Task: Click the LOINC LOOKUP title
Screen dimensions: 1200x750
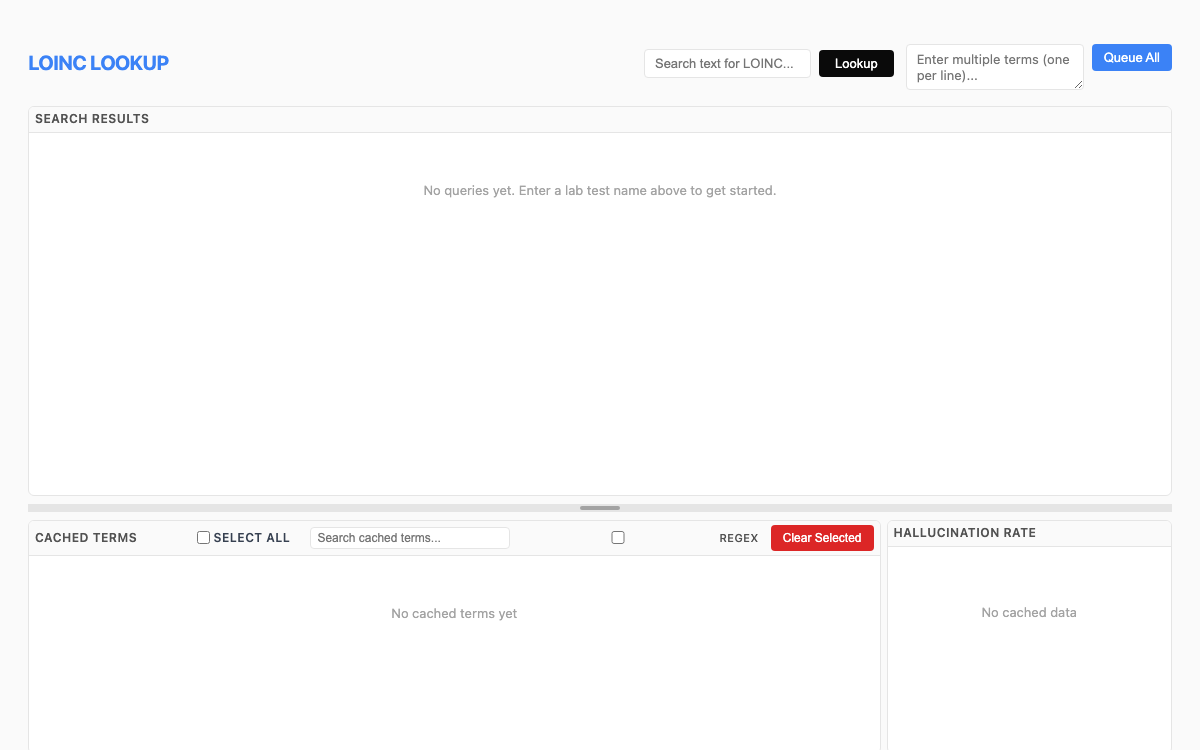Action: [98, 63]
